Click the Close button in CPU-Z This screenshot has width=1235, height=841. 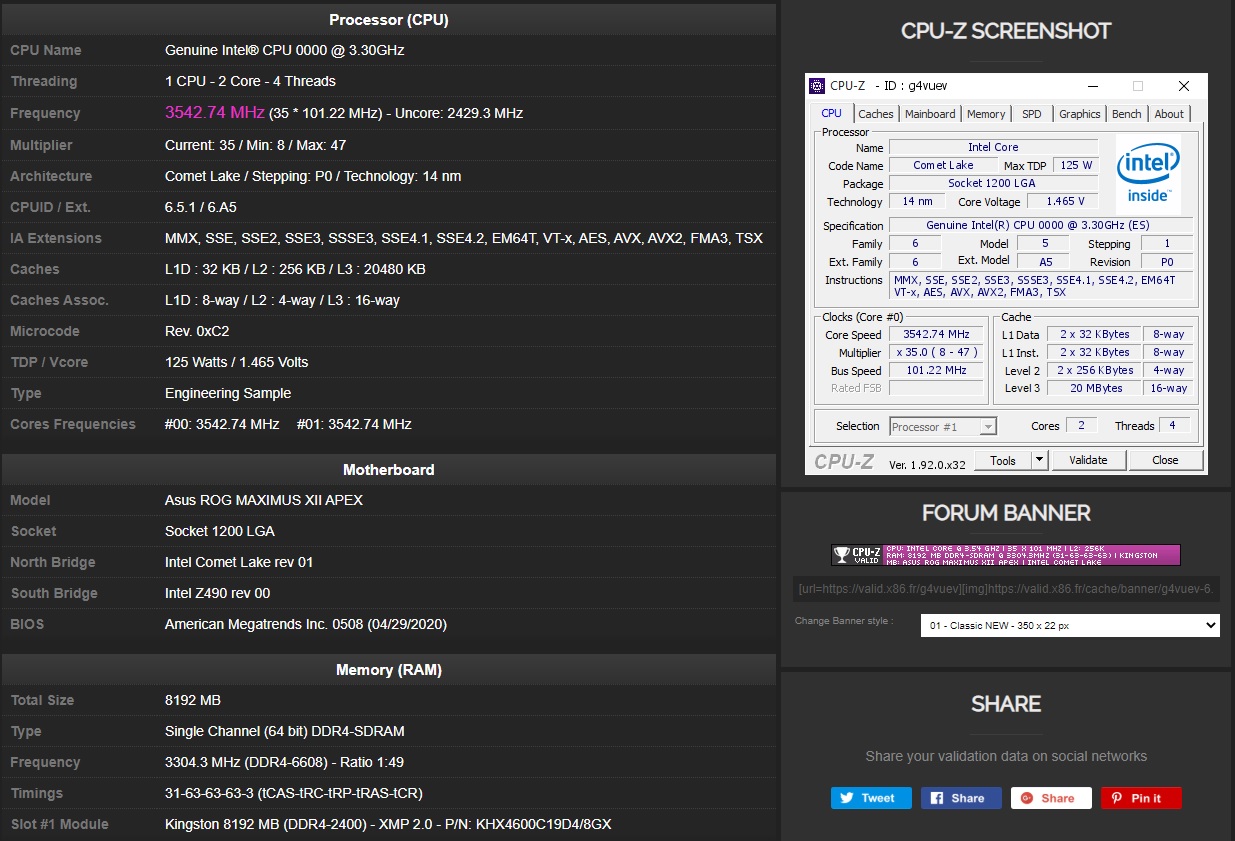click(1165, 460)
